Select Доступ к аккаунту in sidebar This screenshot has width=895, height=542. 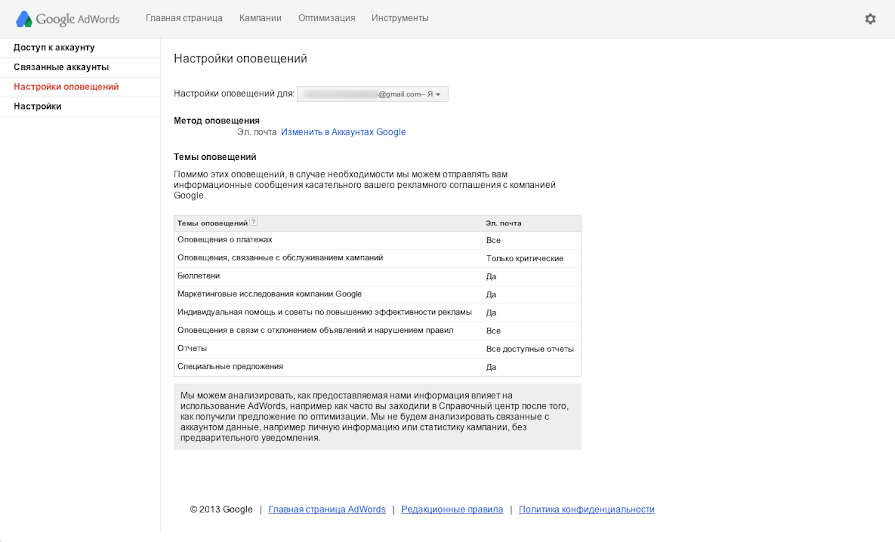pyautogui.click(x=54, y=48)
